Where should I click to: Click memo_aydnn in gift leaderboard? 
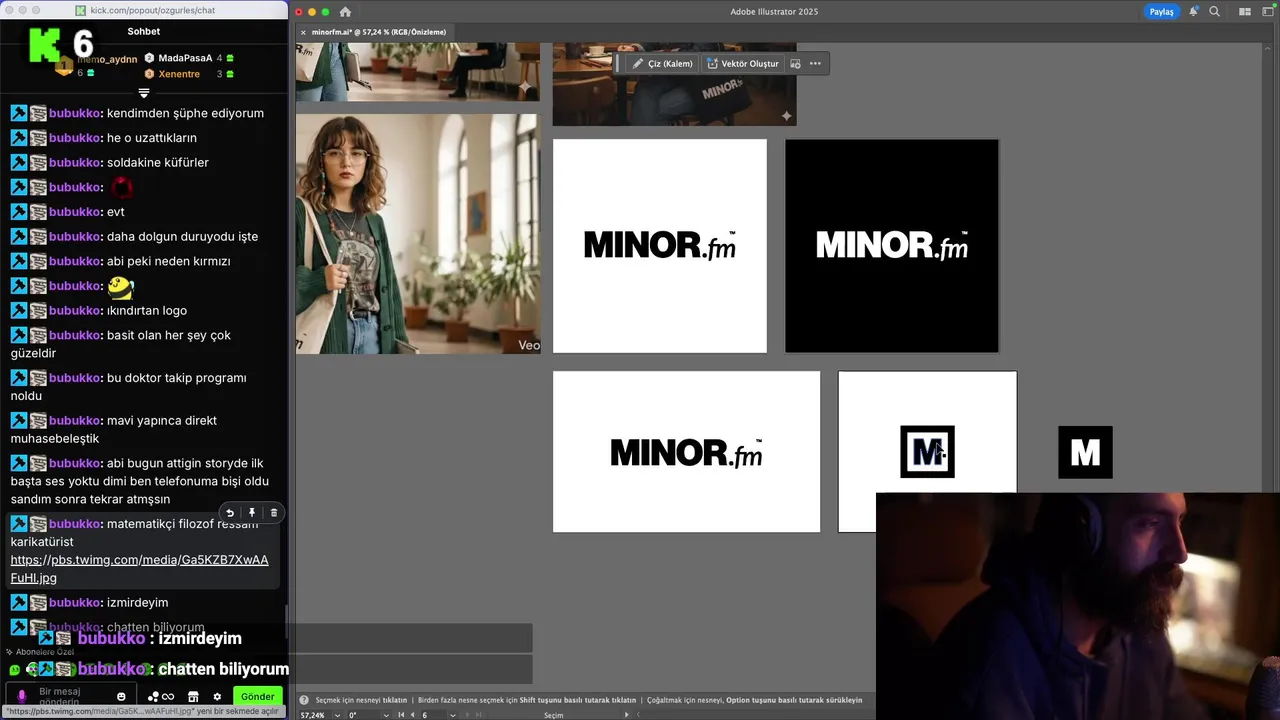click(x=107, y=60)
